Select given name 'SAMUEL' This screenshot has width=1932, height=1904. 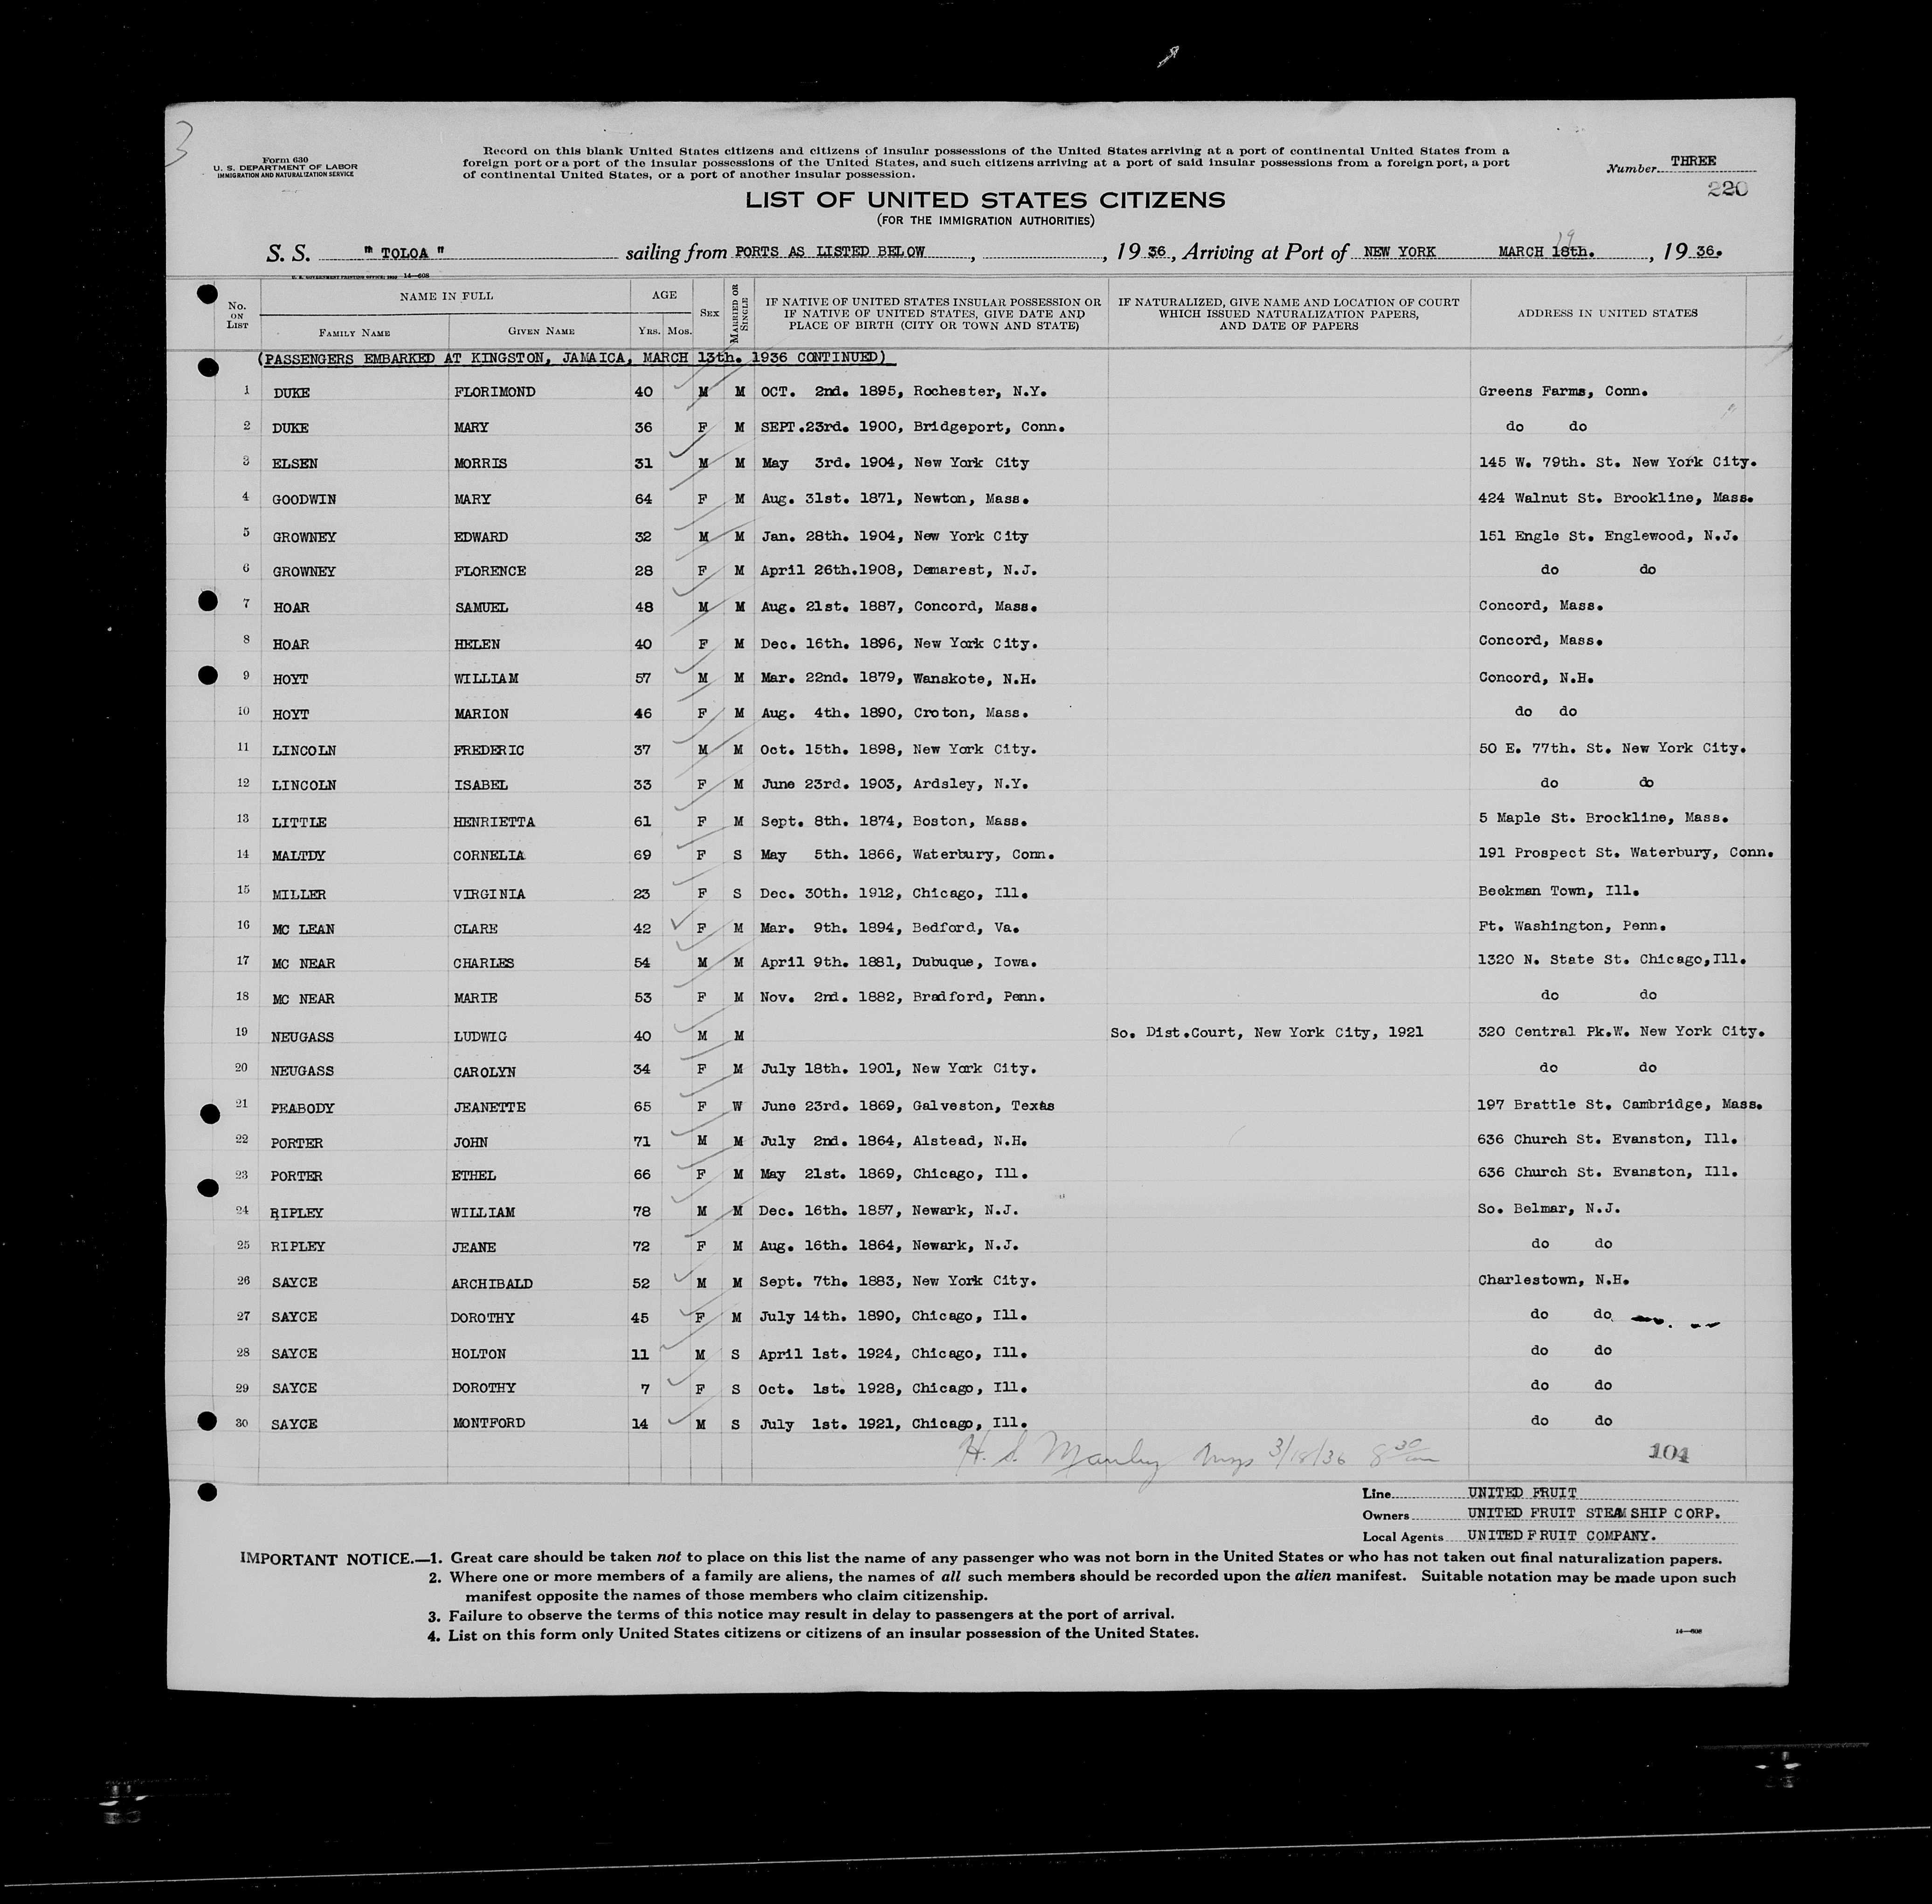coord(480,608)
